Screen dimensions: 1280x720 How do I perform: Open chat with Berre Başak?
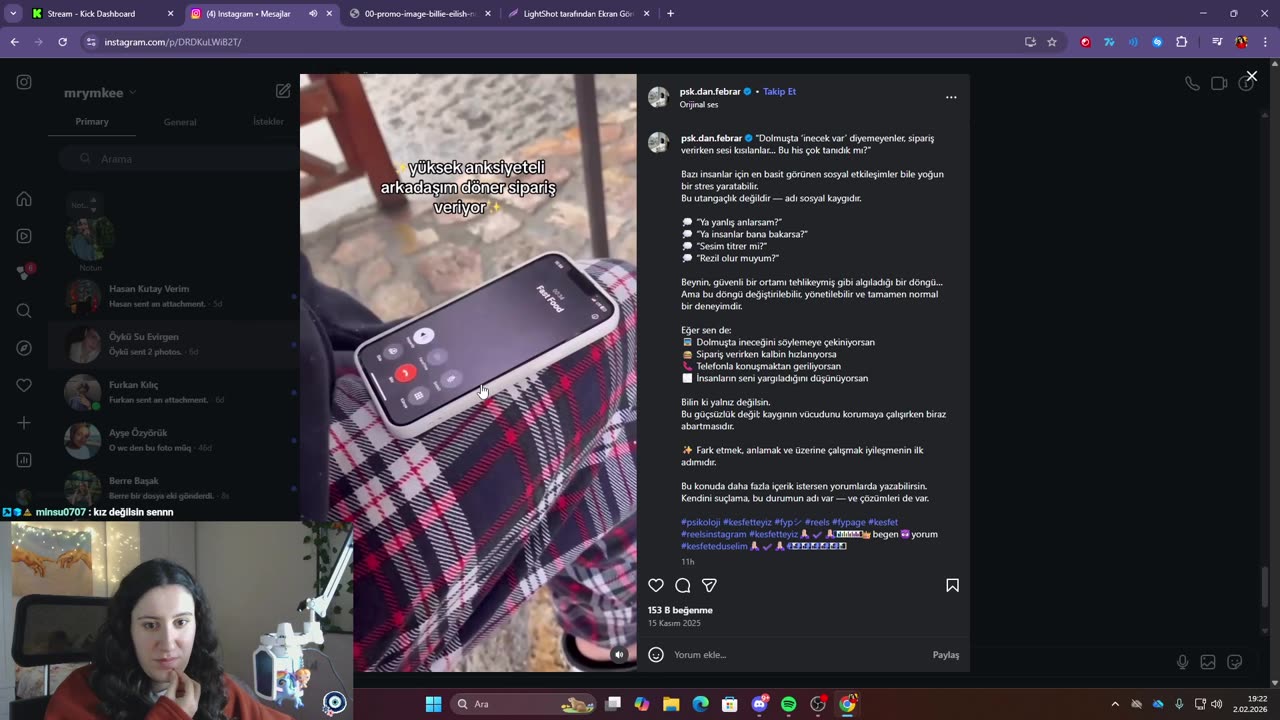click(x=175, y=488)
